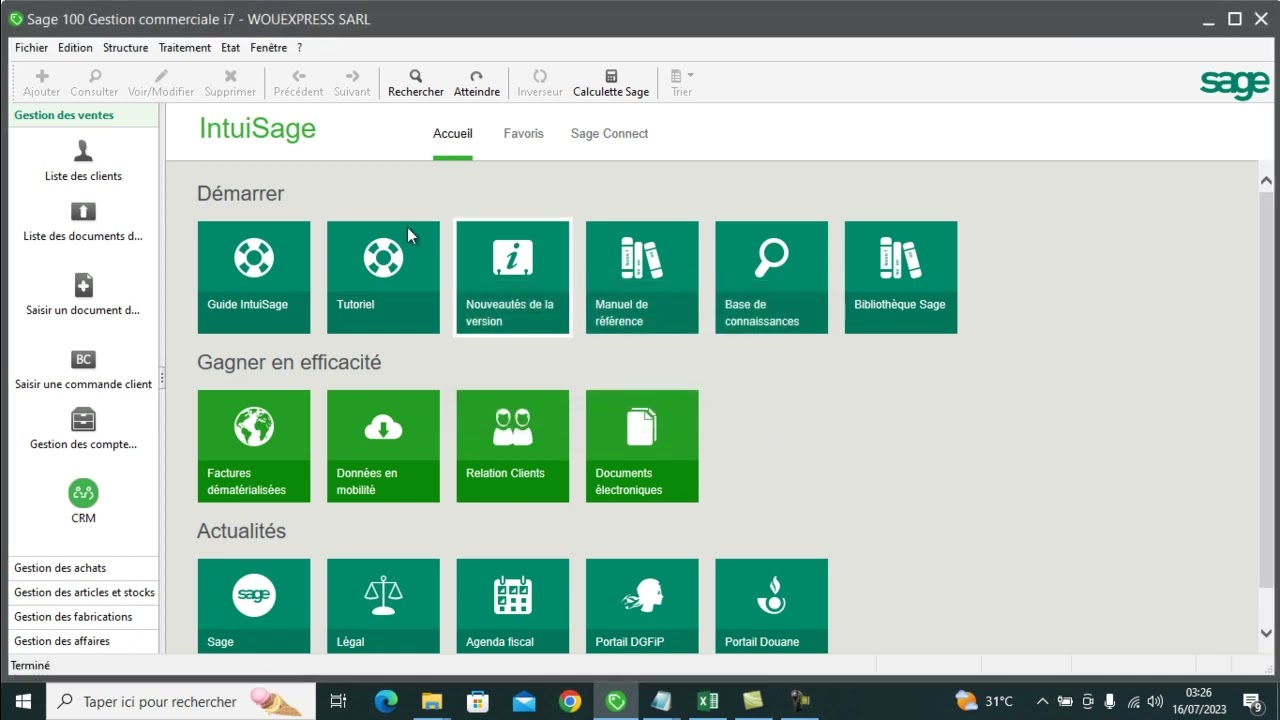The height and width of the screenshot is (720, 1280).
Task: Expand Gestion des articles et stocks section
Action: tap(83, 592)
